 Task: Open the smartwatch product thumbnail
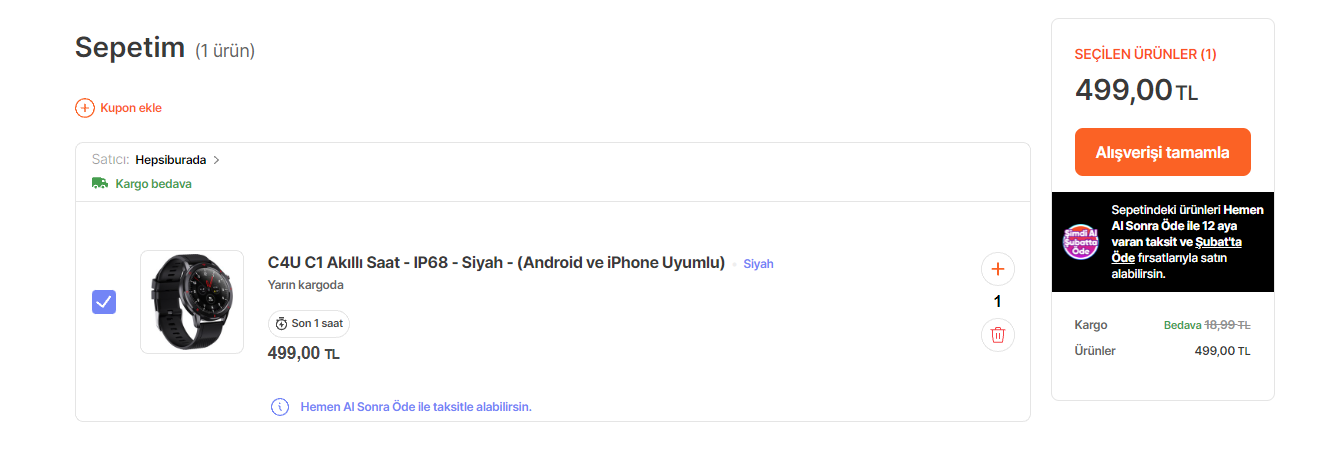point(192,302)
